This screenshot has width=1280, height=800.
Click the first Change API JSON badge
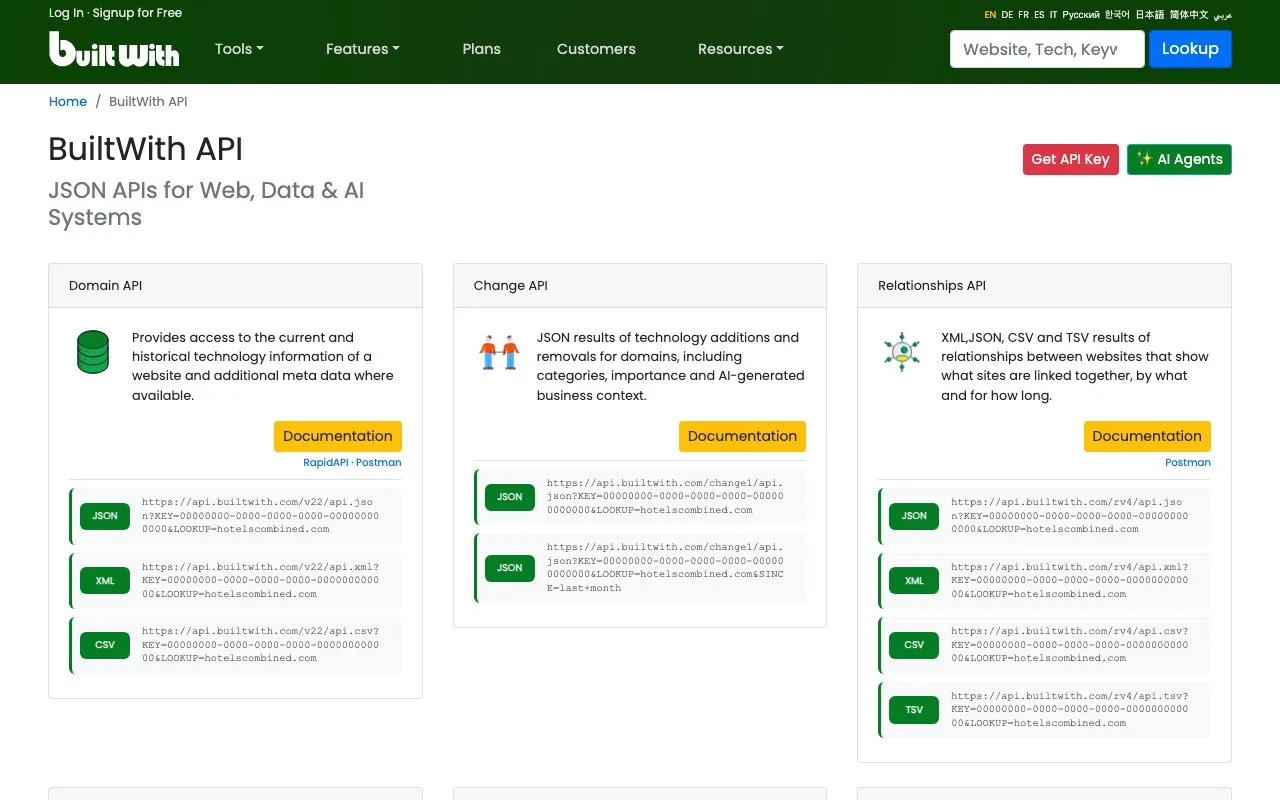(x=510, y=496)
